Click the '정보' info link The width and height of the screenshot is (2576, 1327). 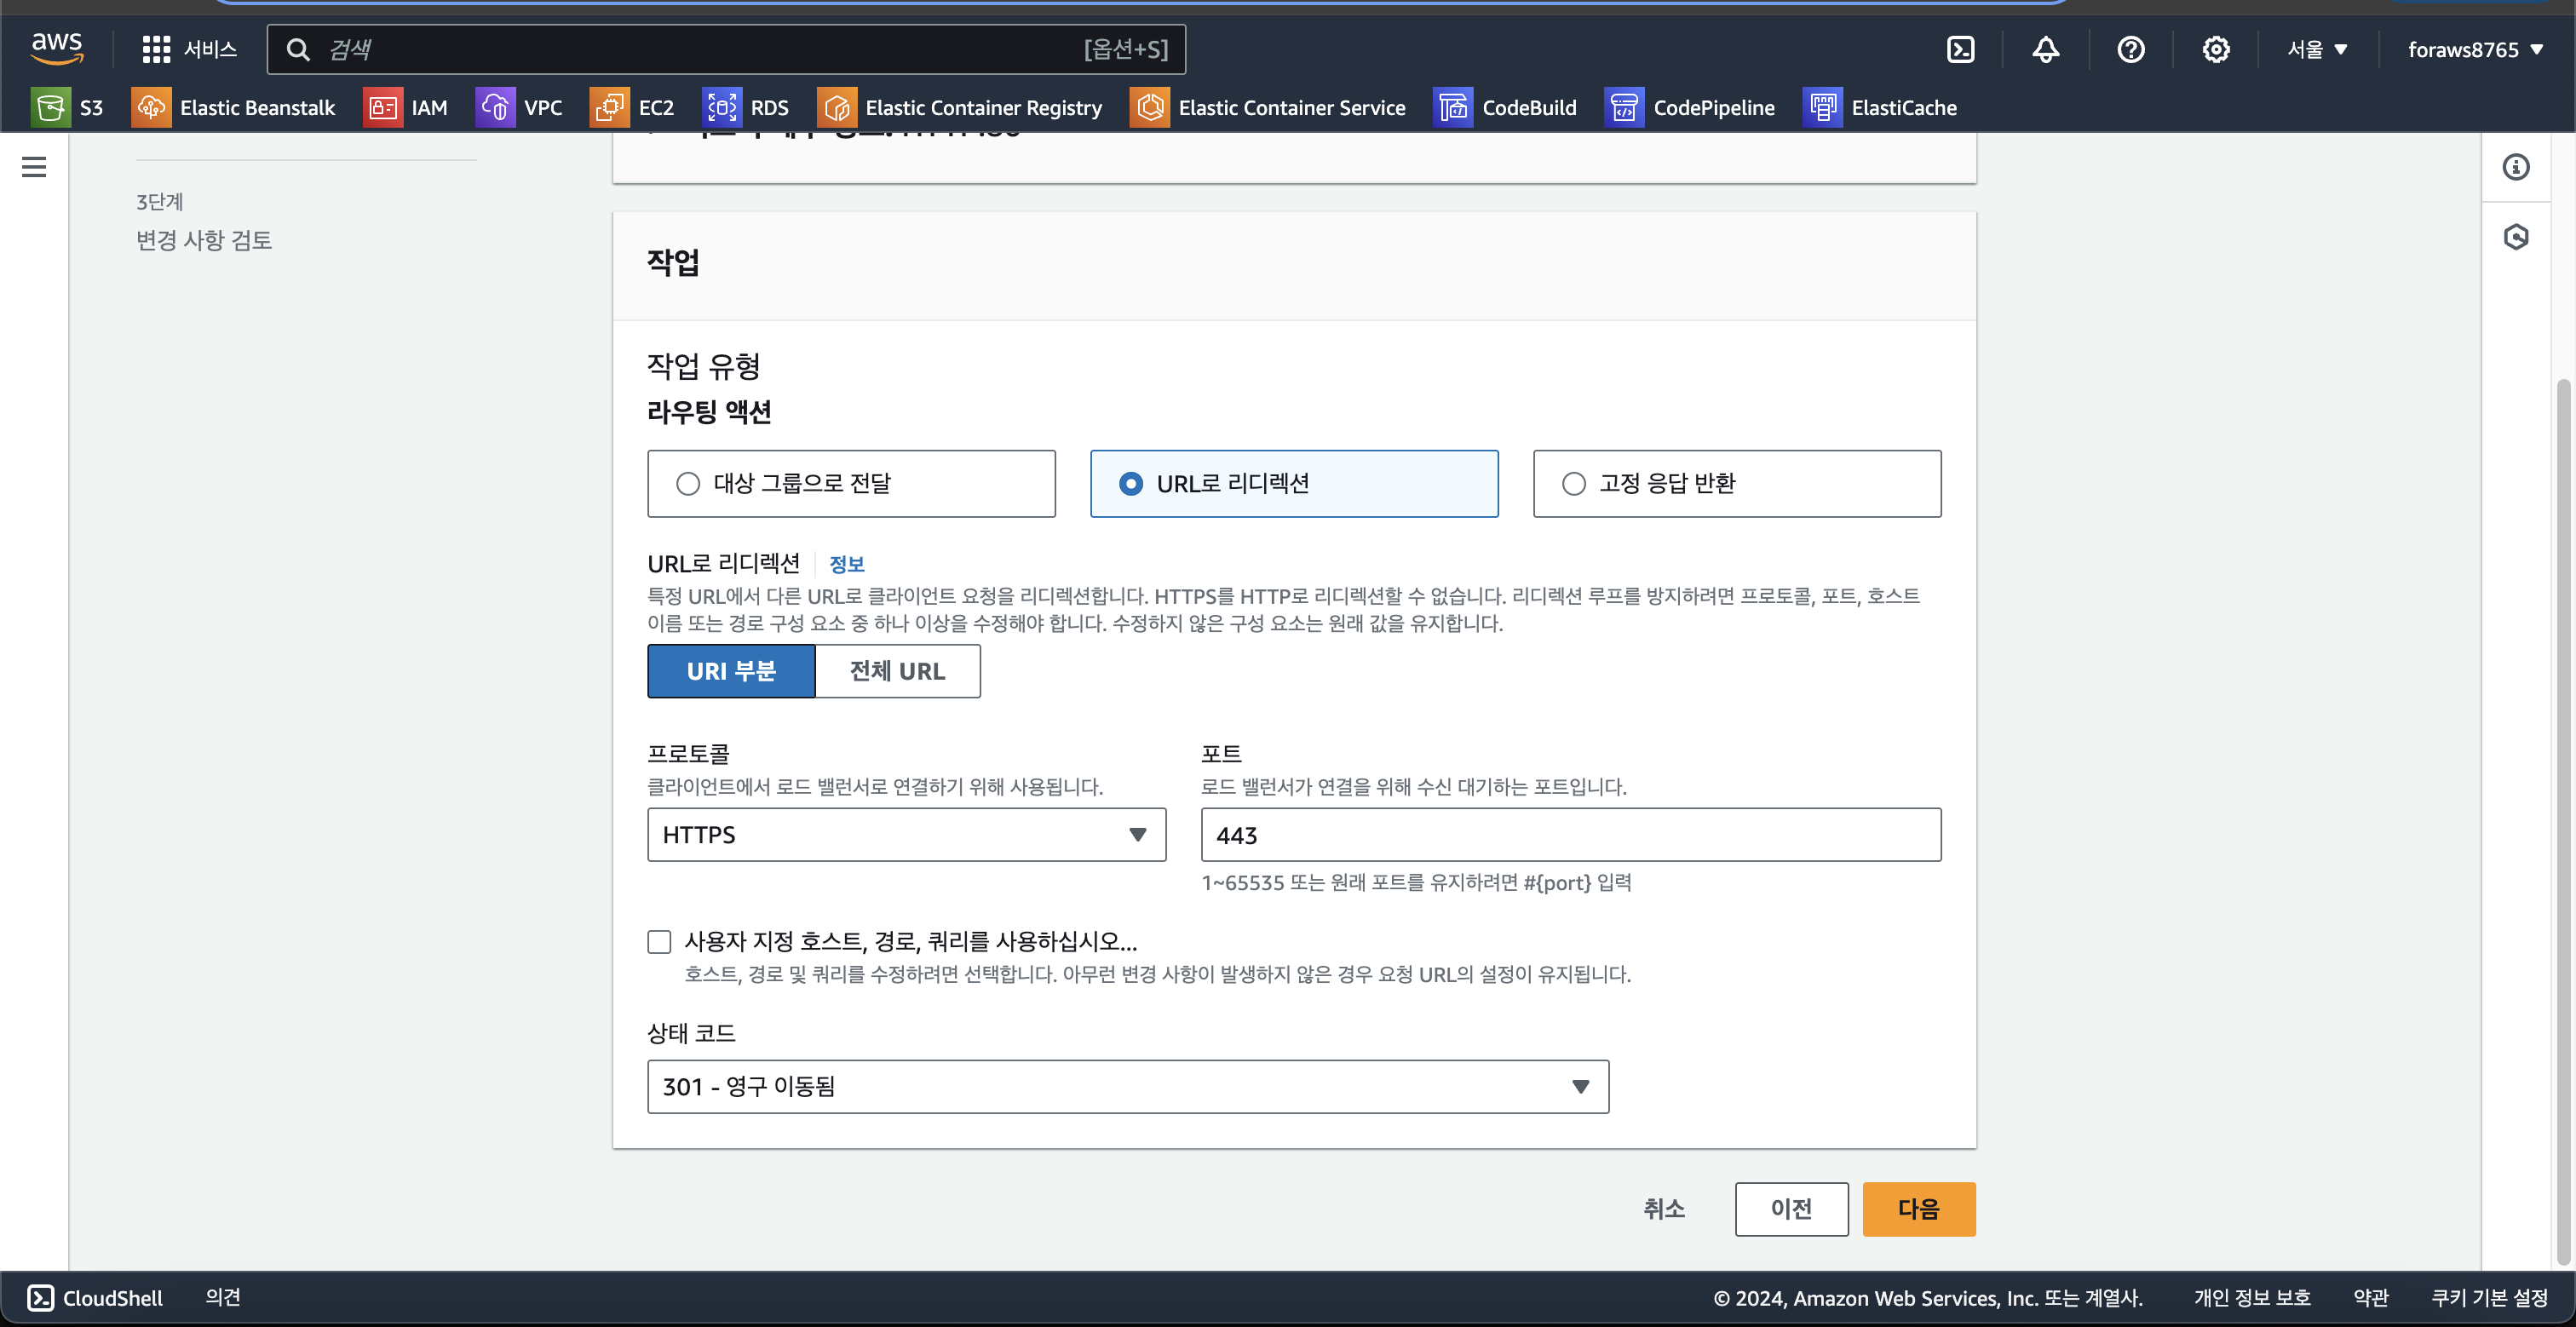click(x=846, y=564)
